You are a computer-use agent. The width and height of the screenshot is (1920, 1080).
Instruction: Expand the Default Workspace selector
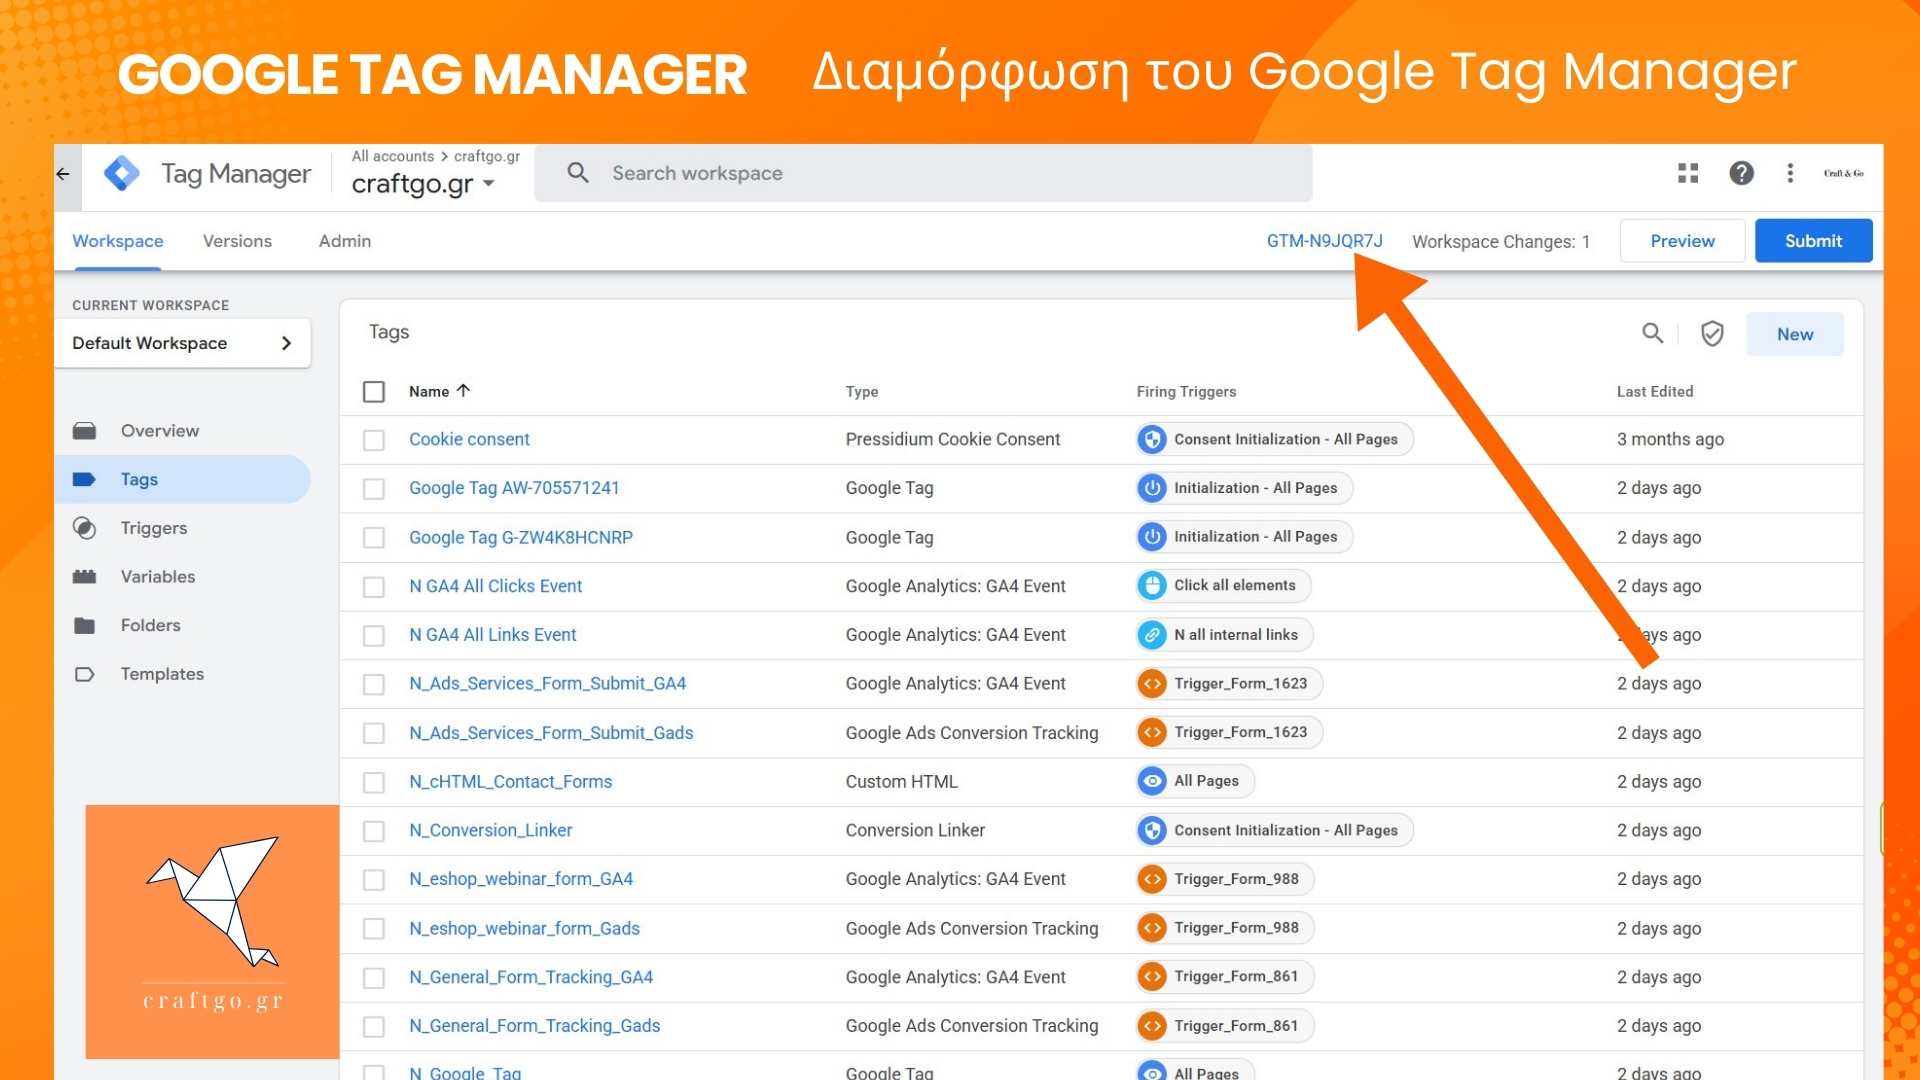tap(183, 343)
